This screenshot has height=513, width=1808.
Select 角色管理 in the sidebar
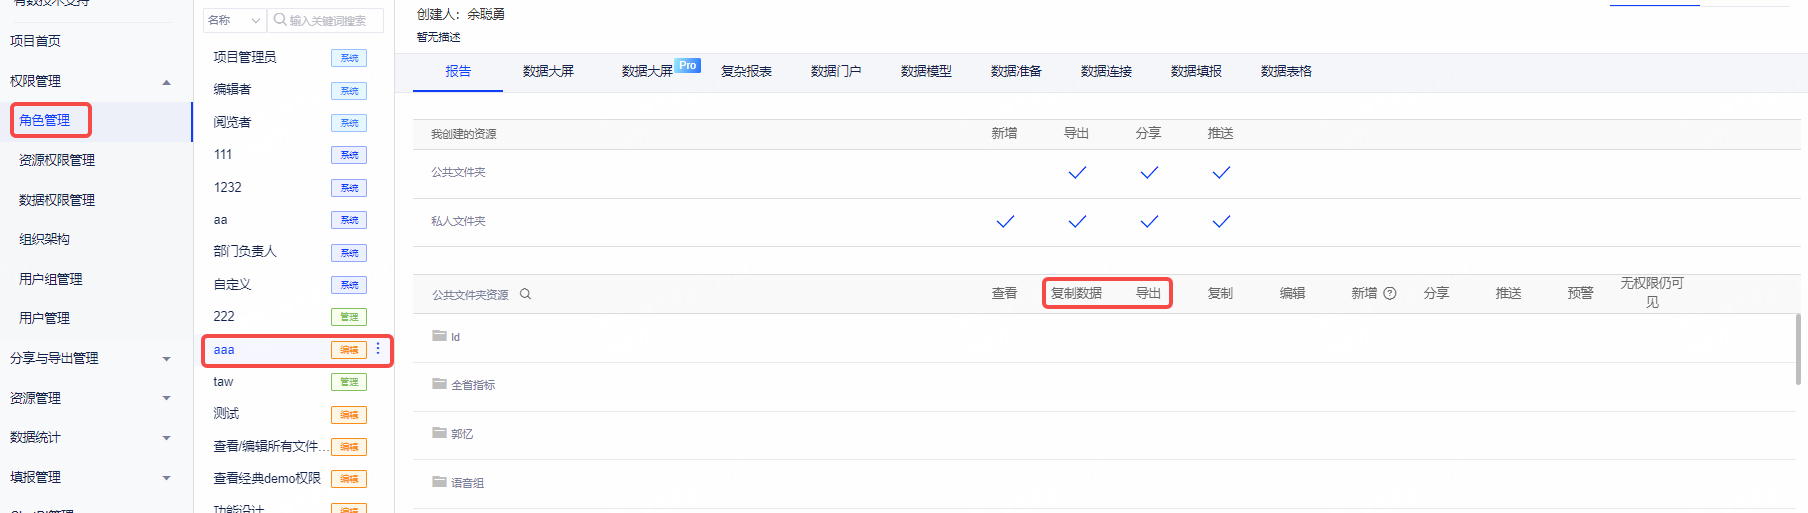point(45,120)
